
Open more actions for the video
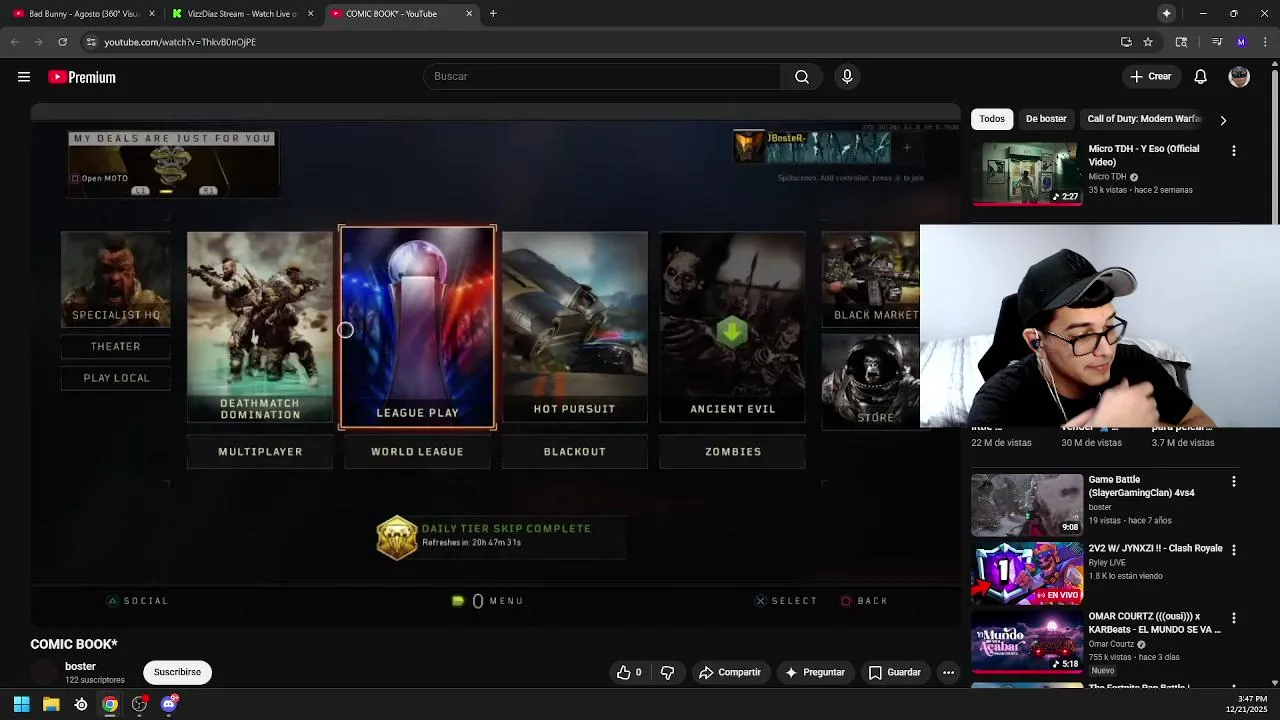(948, 672)
